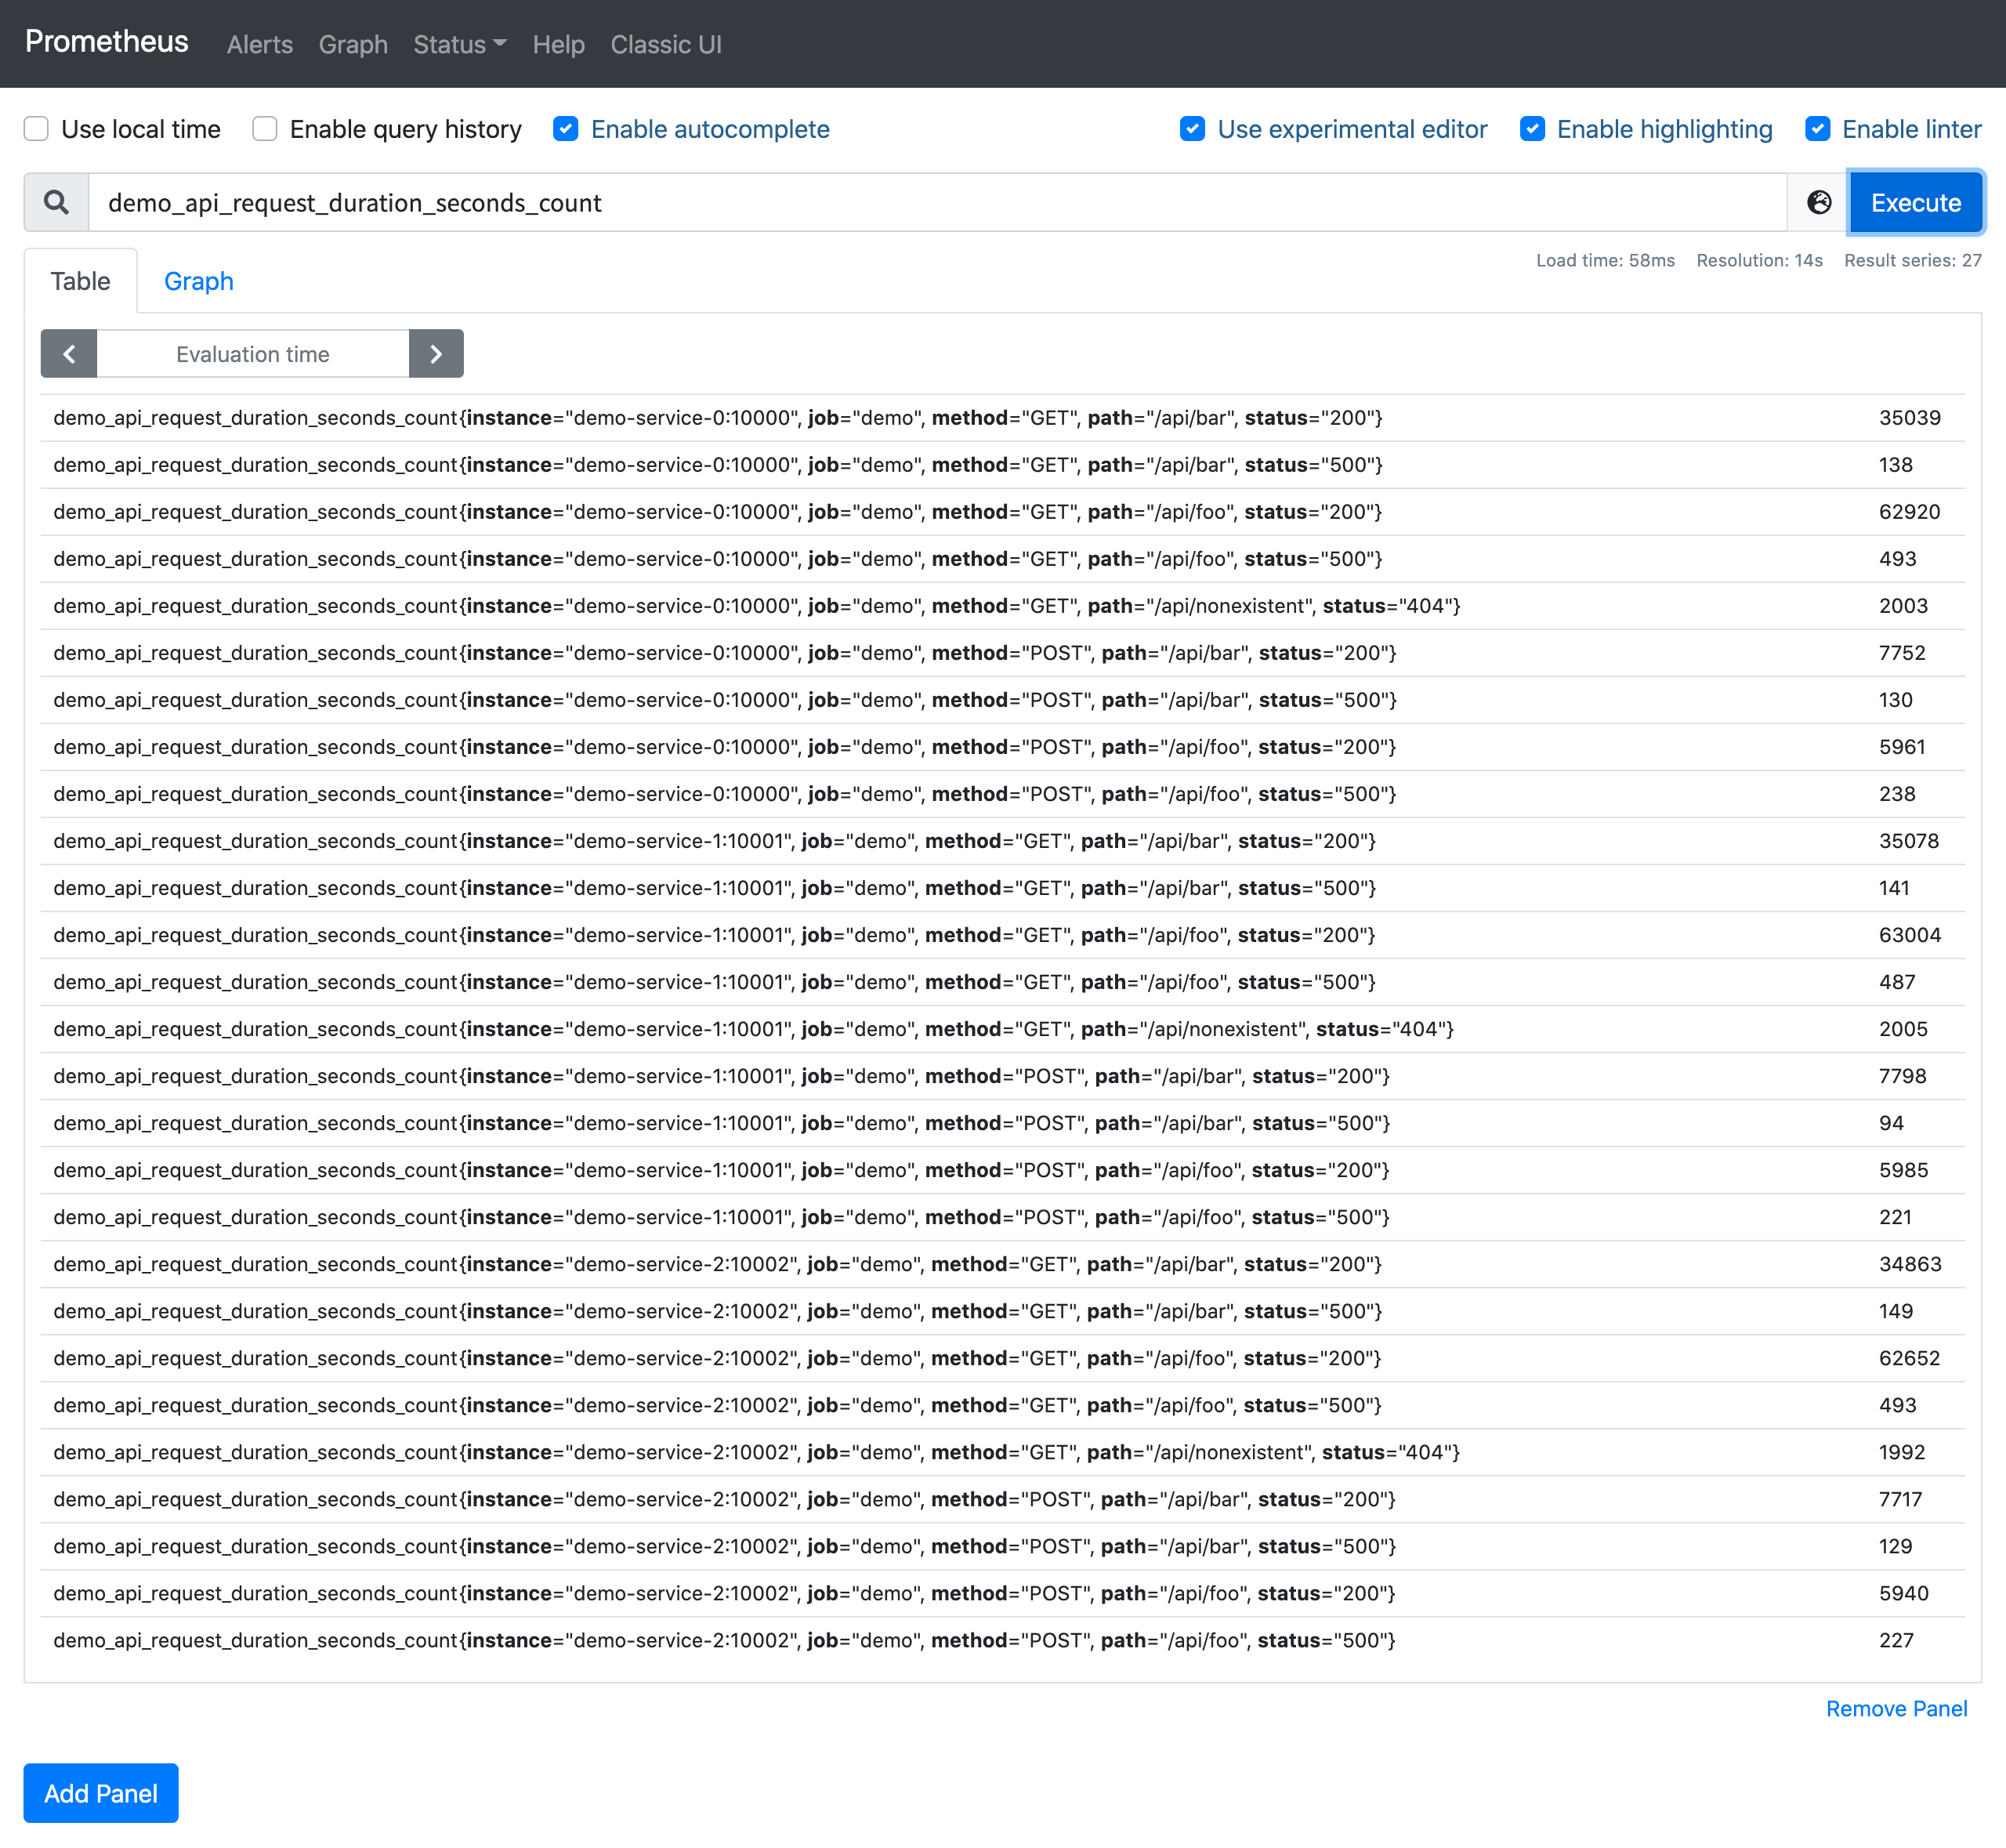
Task: Go to Classic UI link
Action: [666, 45]
